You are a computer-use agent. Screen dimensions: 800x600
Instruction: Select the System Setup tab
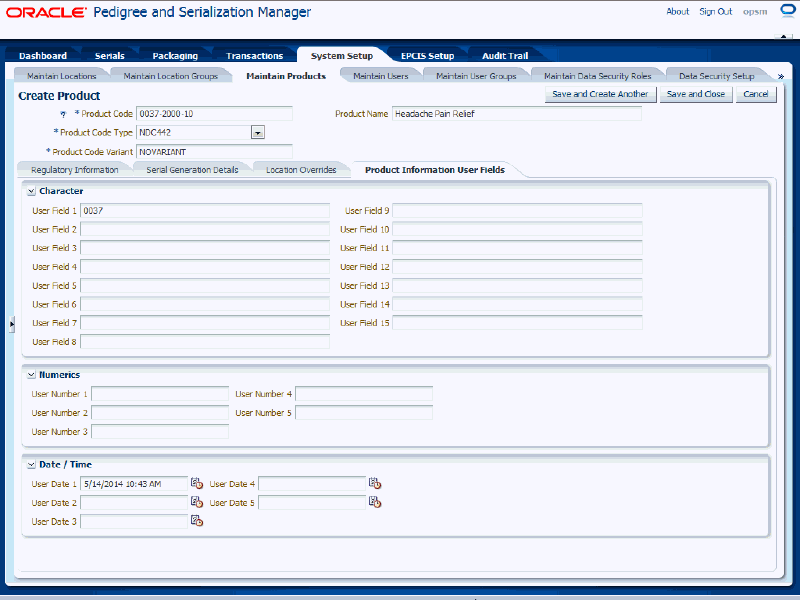342,56
